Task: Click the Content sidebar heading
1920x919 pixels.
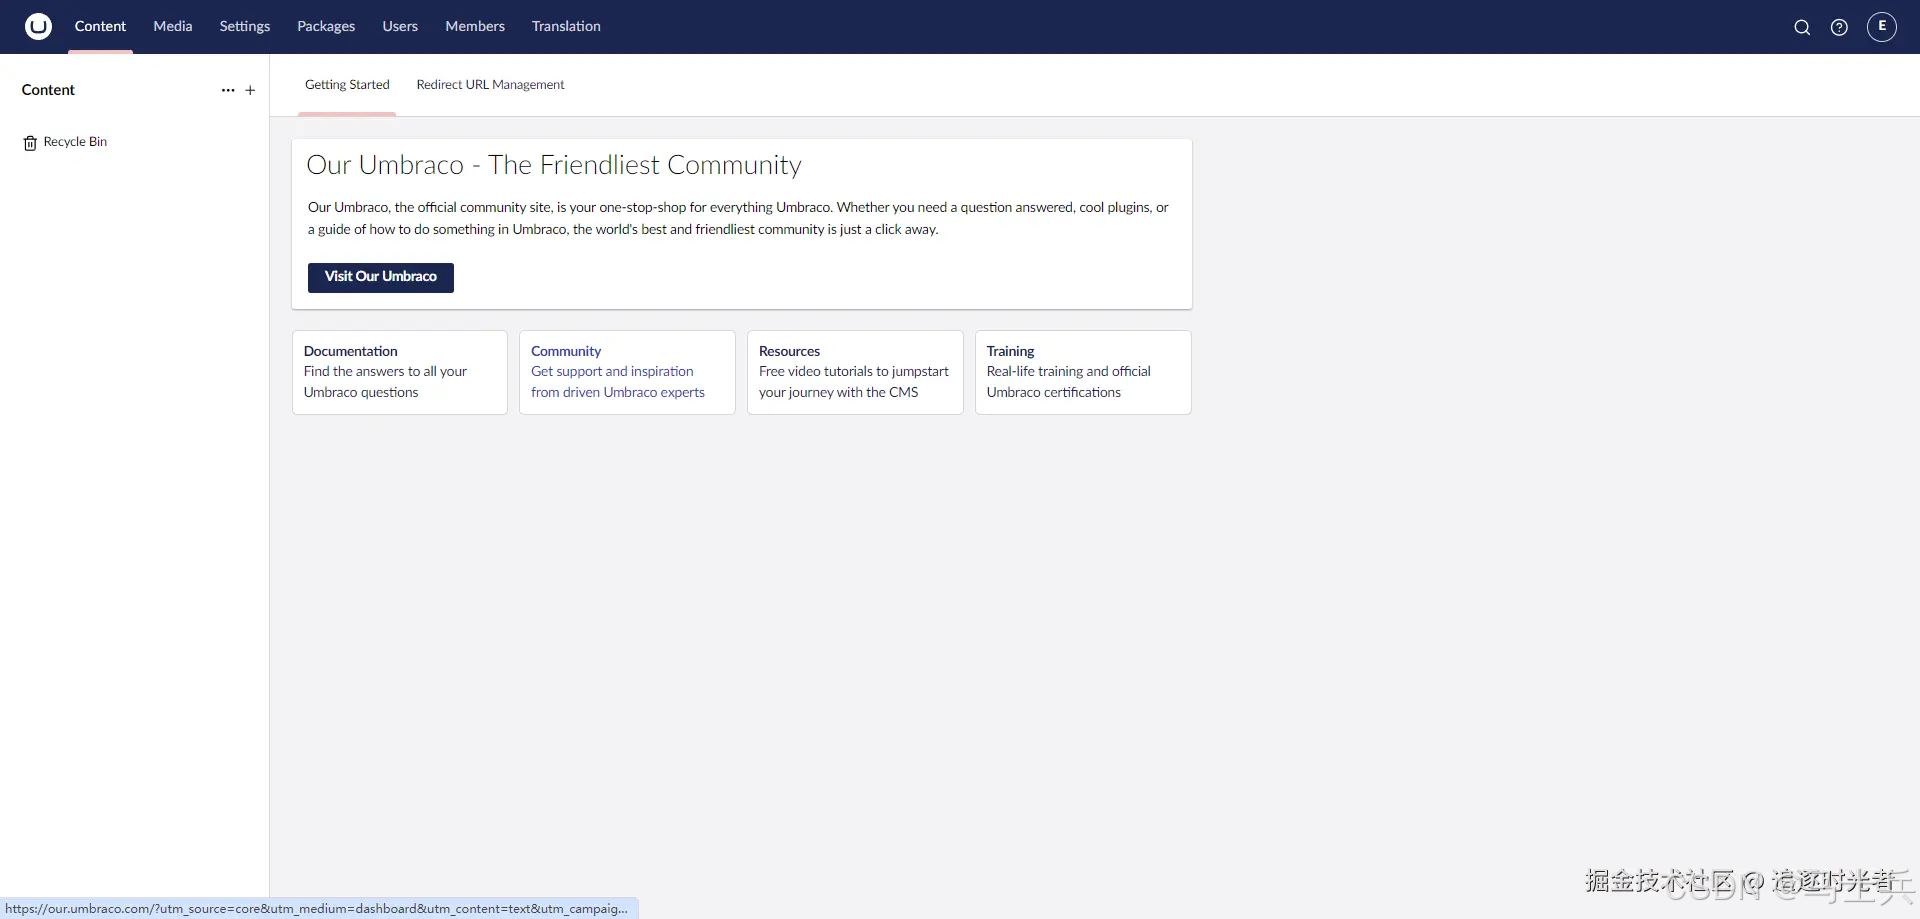Action: [x=48, y=90]
